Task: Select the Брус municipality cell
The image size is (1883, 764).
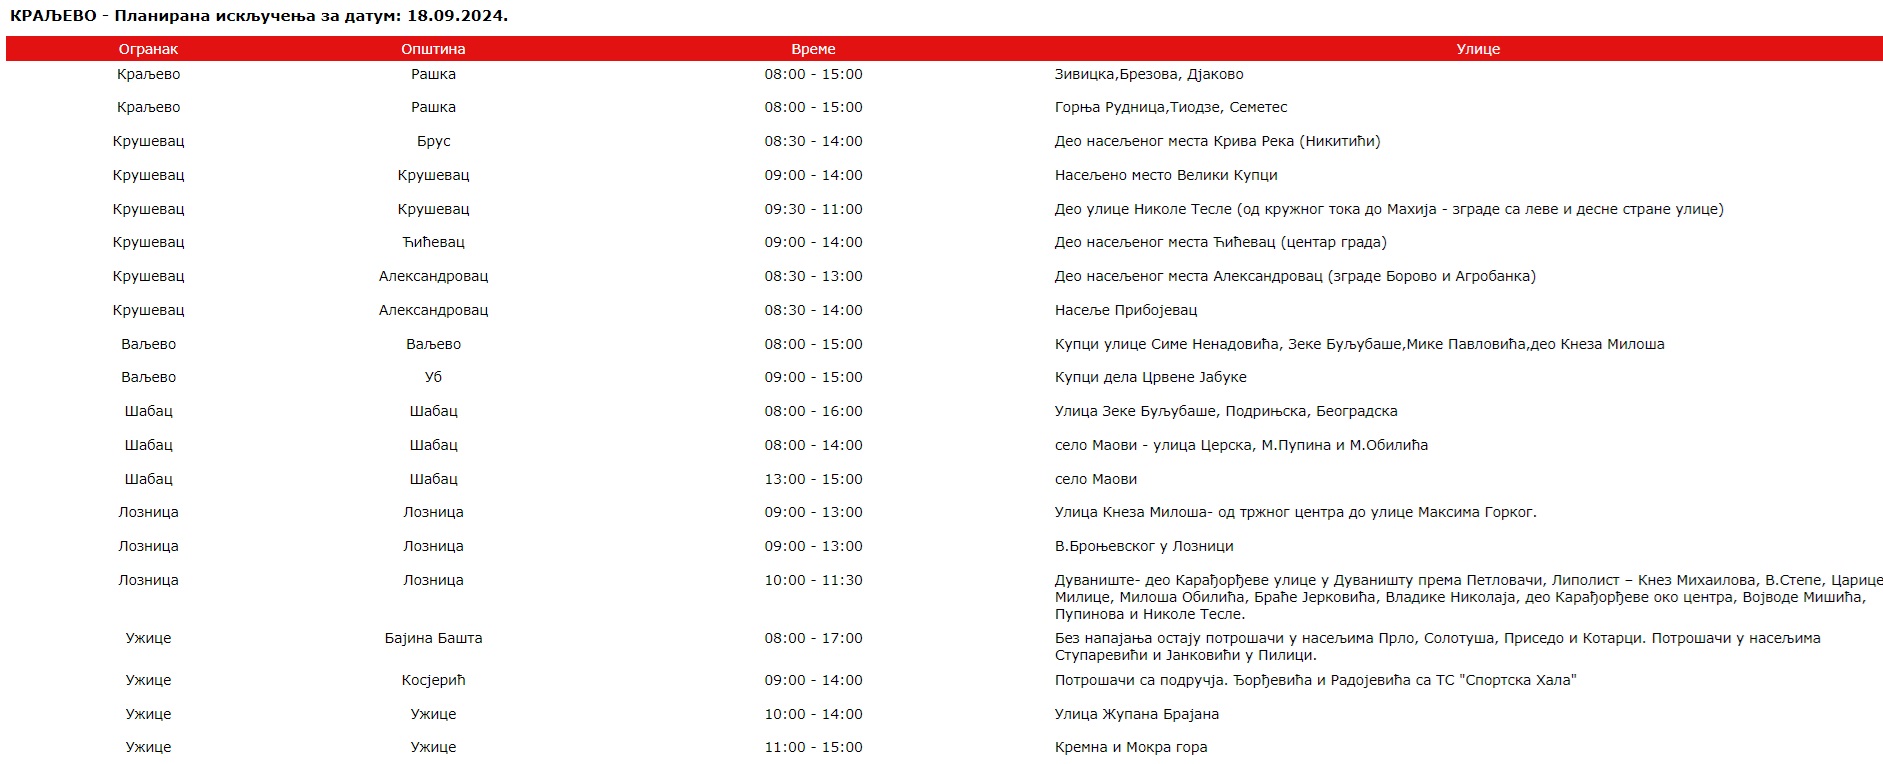Action: click(x=433, y=141)
